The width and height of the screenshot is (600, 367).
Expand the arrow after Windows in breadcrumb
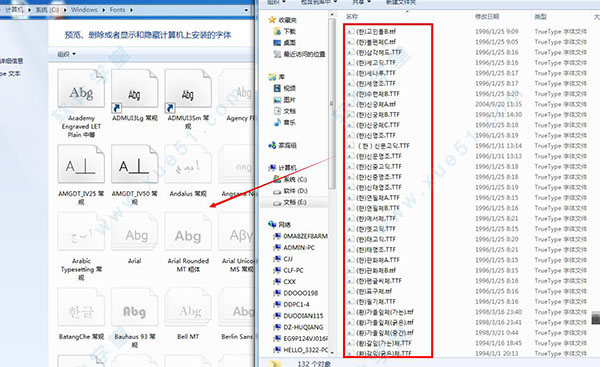click(x=104, y=10)
